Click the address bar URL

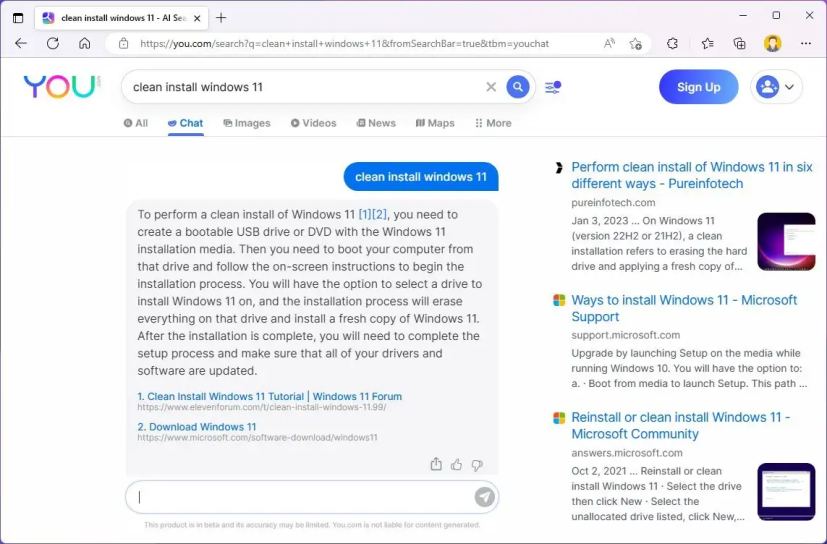pos(344,44)
